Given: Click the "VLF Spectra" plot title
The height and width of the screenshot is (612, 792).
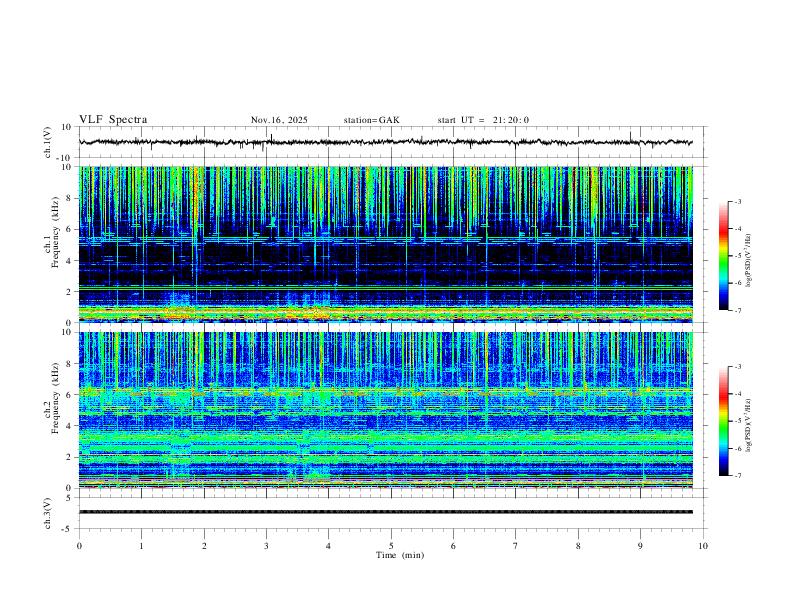Looking at the screenshot, I should (113, 120).
